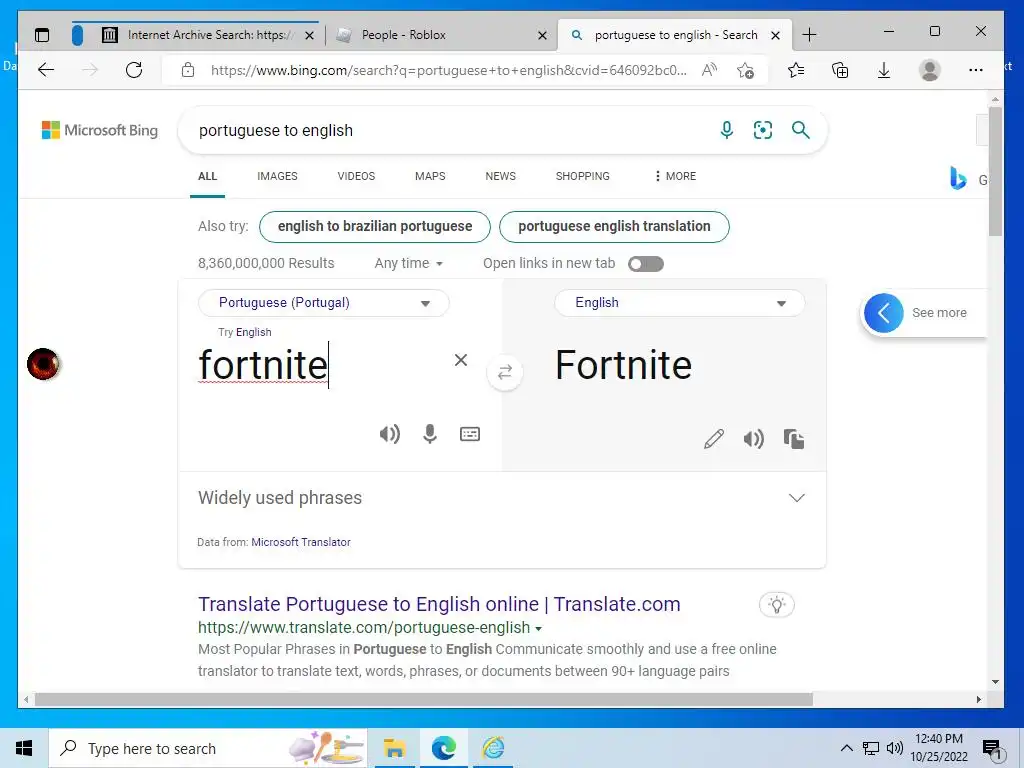This screenshot has height=768, width=1024.
Task: Click the browser address bar URL
Action: pyautogui.click(x=449, y=71)
